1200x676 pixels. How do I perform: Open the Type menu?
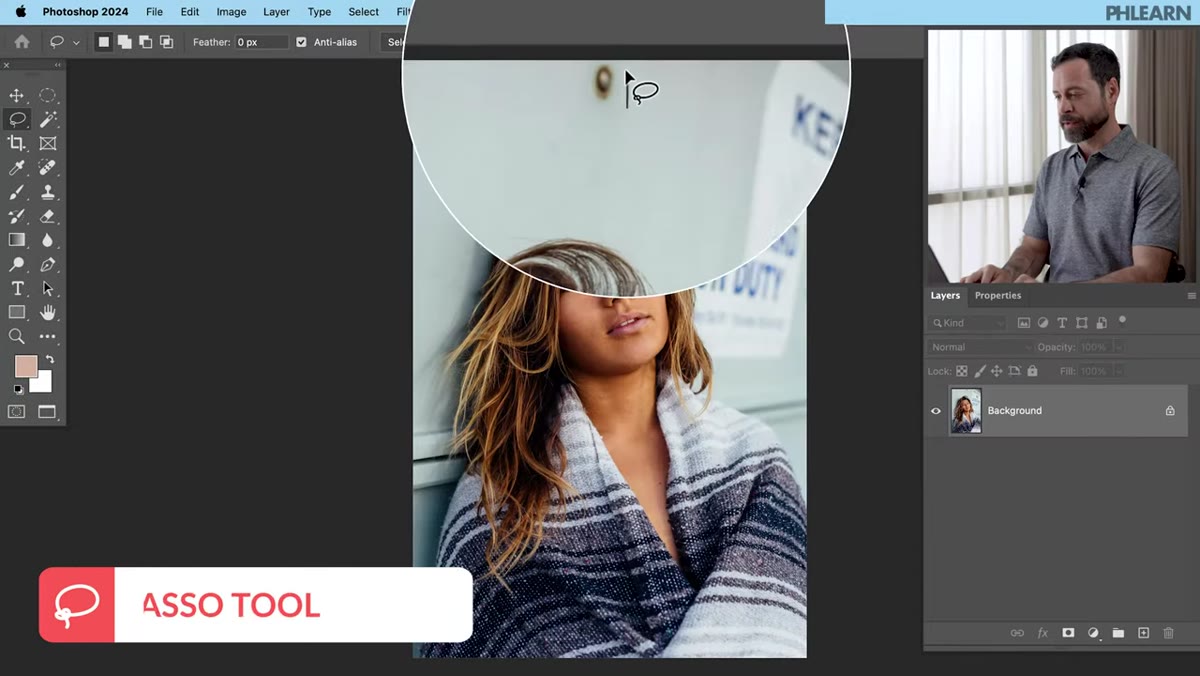tap(319, 12)
